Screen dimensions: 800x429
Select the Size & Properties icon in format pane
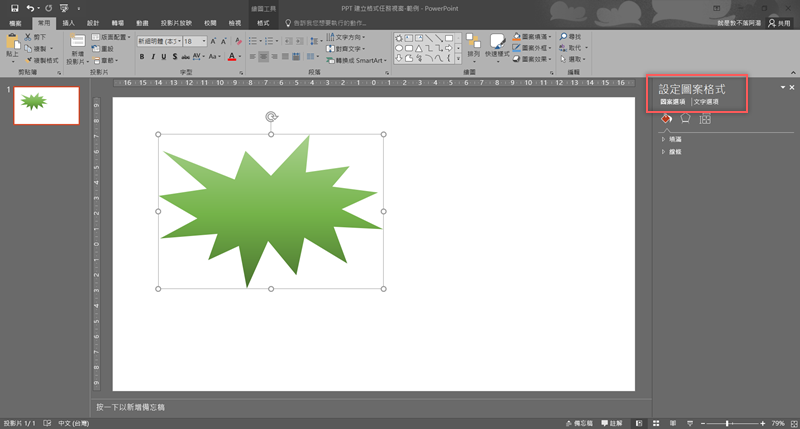(x=705, y=119)
